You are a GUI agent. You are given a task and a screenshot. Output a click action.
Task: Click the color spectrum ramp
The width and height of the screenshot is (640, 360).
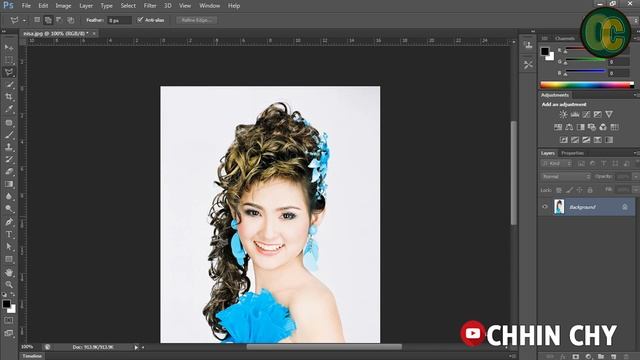point(587,85)
